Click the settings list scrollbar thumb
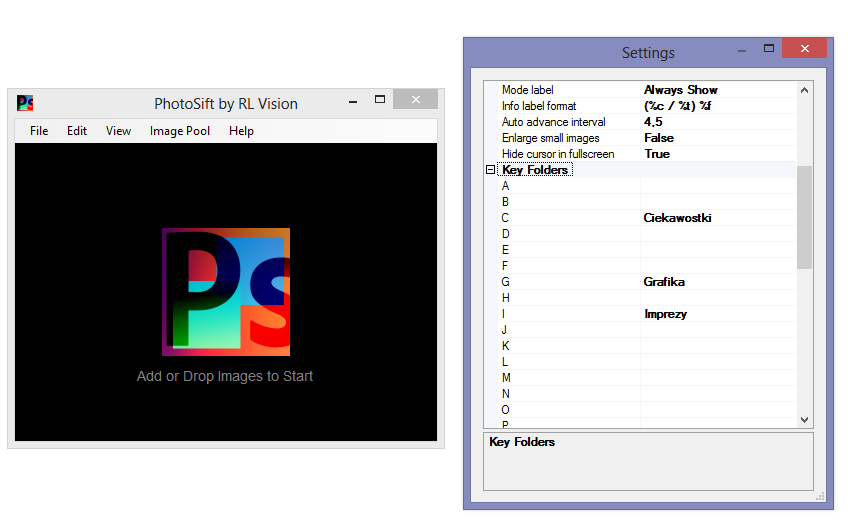Viewport: 848px width, 525px height. pos(804,217)
